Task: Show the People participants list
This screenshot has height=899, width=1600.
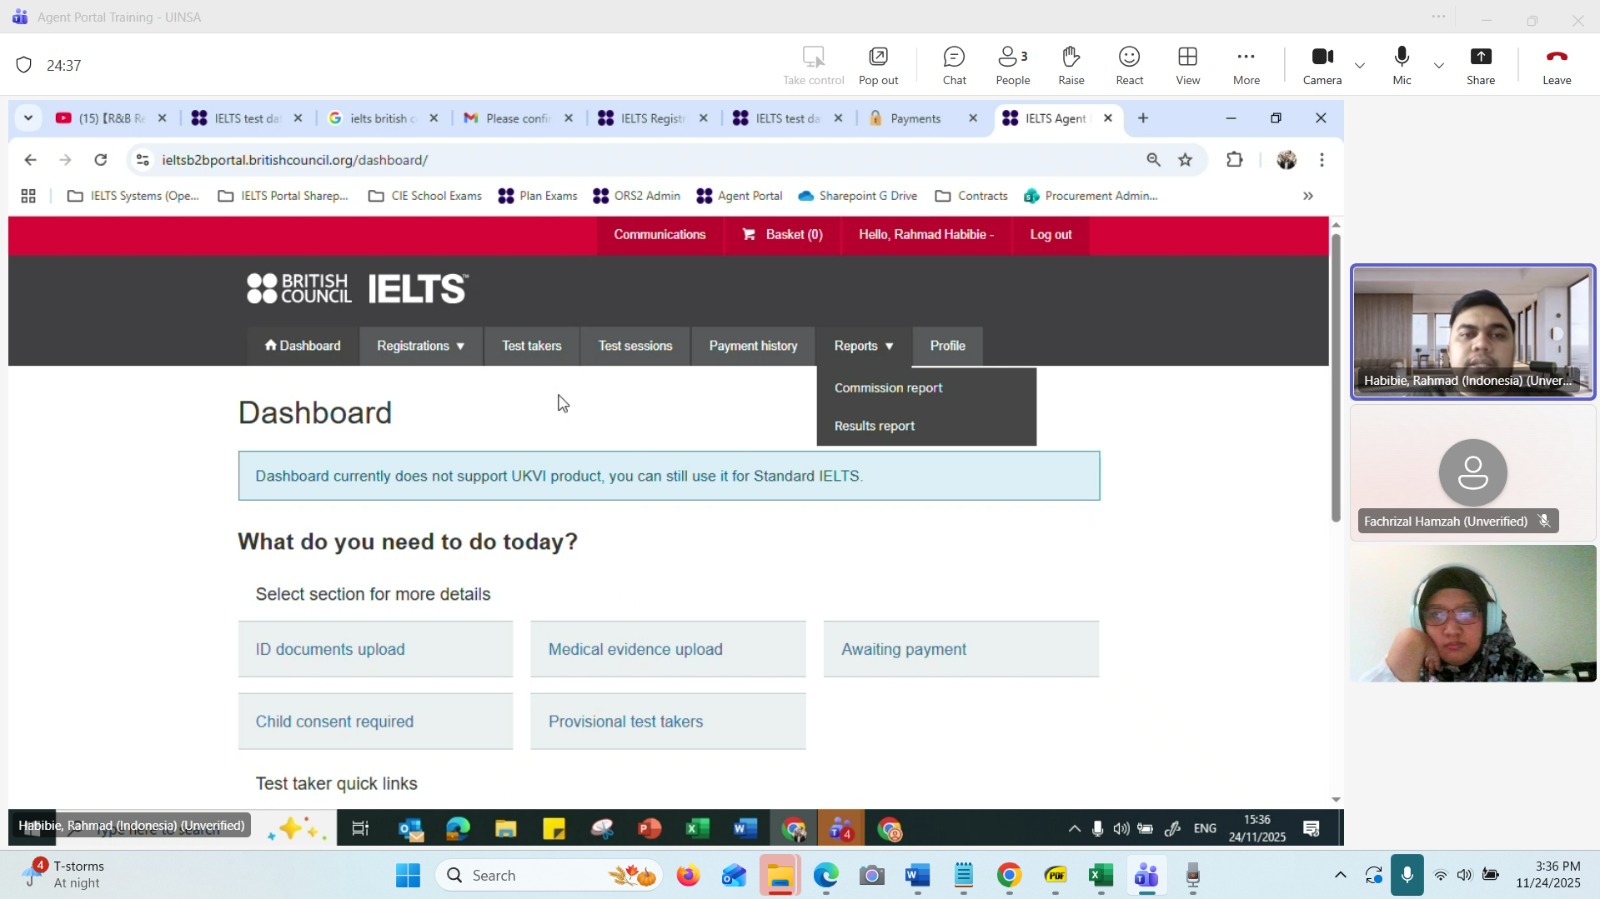Action: tap(1012, 65)
